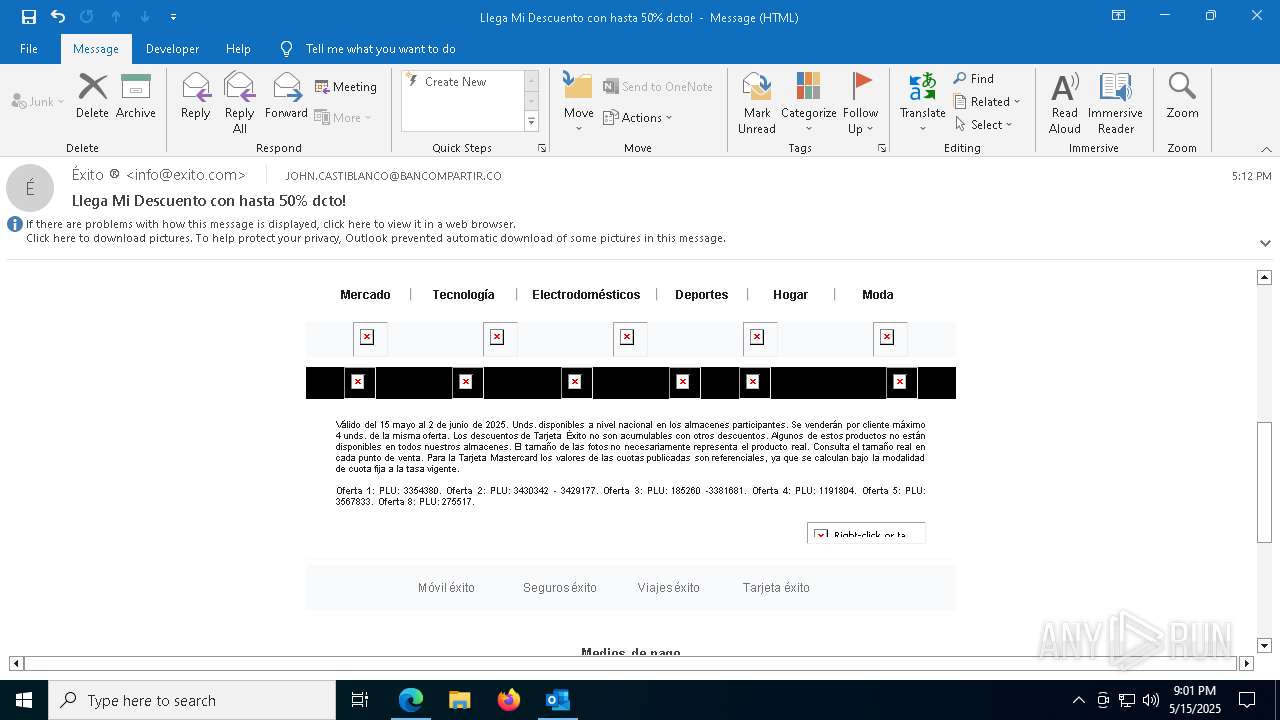
Task: Mark the message as Unread
Action: (x=757, y=103)
